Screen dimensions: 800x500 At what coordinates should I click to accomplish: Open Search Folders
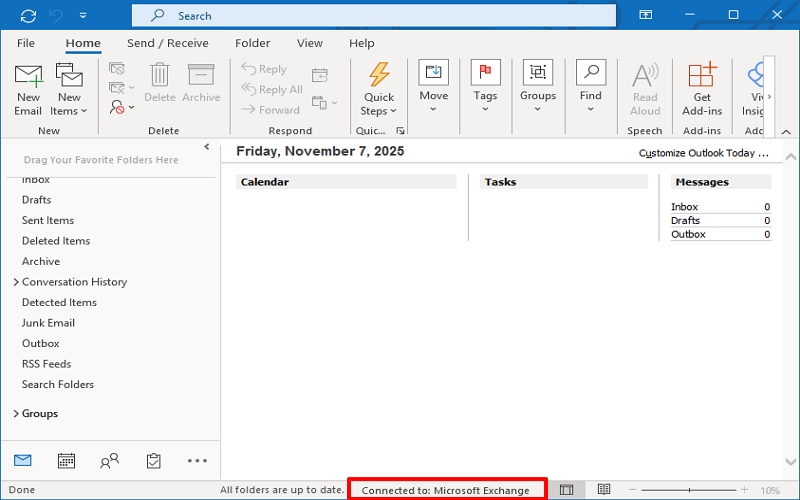58,384
